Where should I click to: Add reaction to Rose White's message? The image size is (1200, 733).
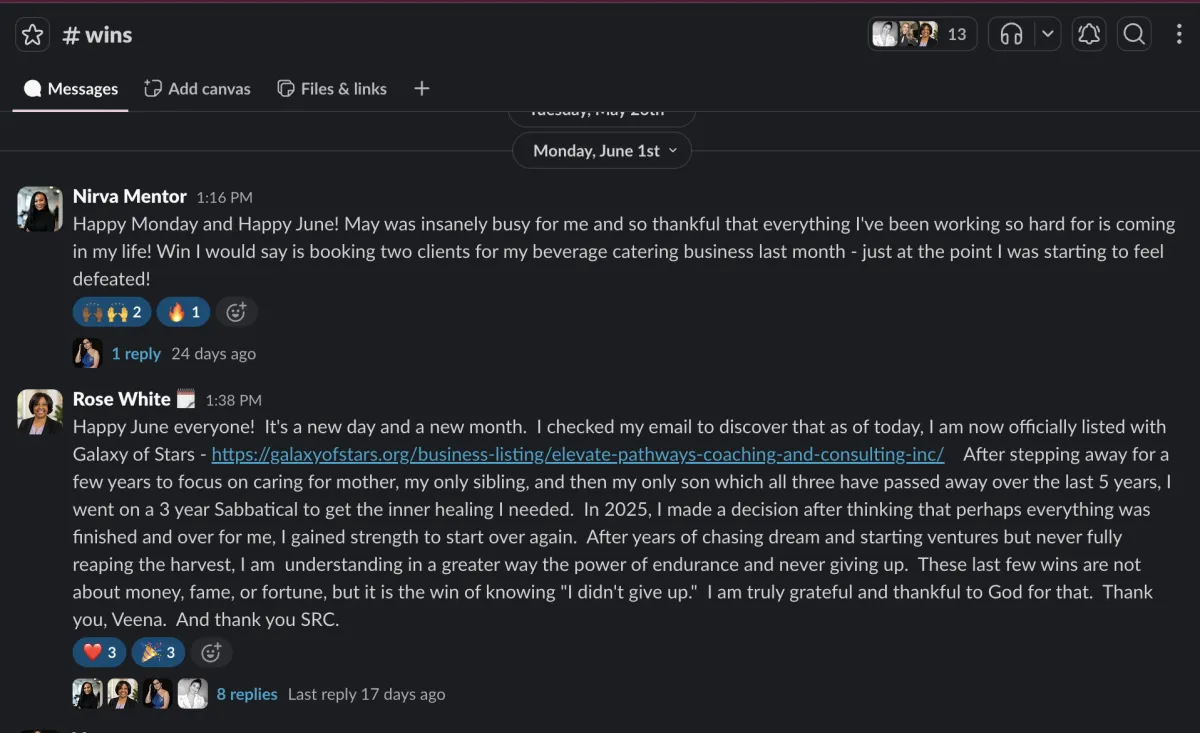211,653
